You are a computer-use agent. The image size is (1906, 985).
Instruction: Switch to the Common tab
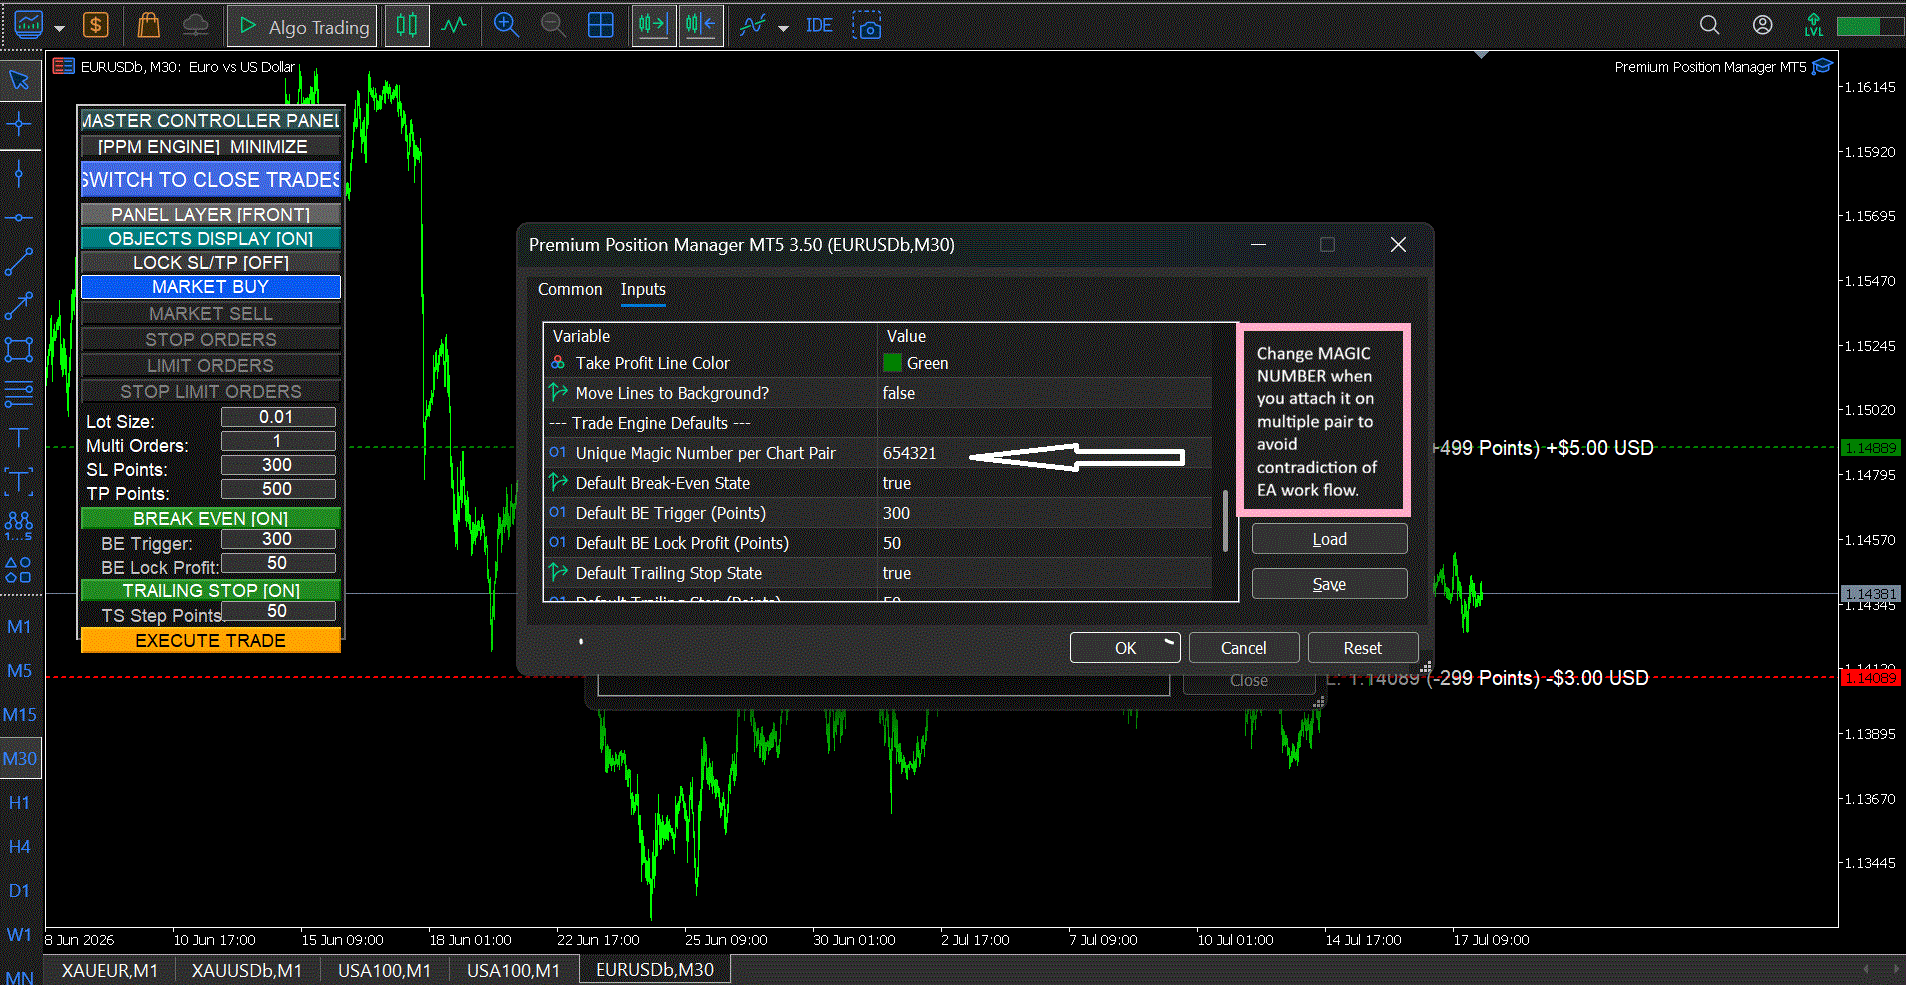pyautogui.click(x=570, y=289)
